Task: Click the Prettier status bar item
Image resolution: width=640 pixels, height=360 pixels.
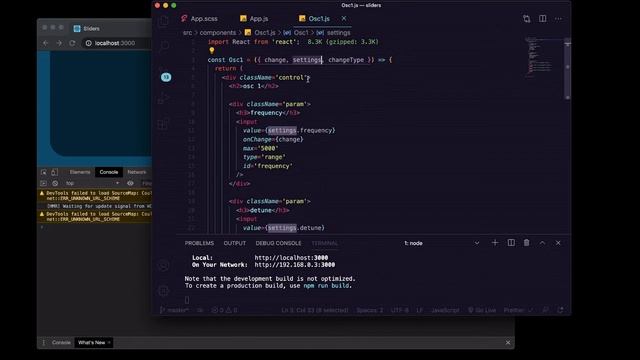Action: click(518, 310)
